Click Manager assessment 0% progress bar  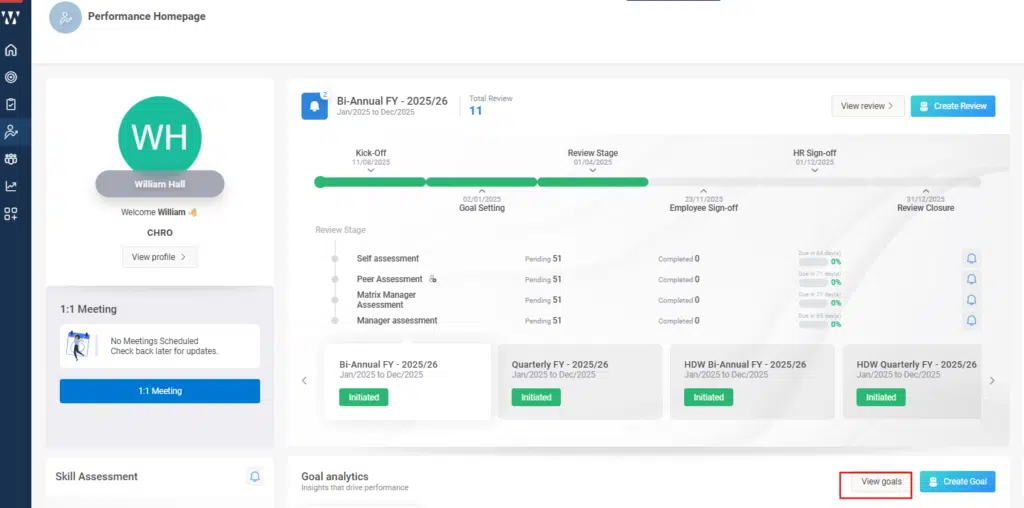[x=813, y=324]
